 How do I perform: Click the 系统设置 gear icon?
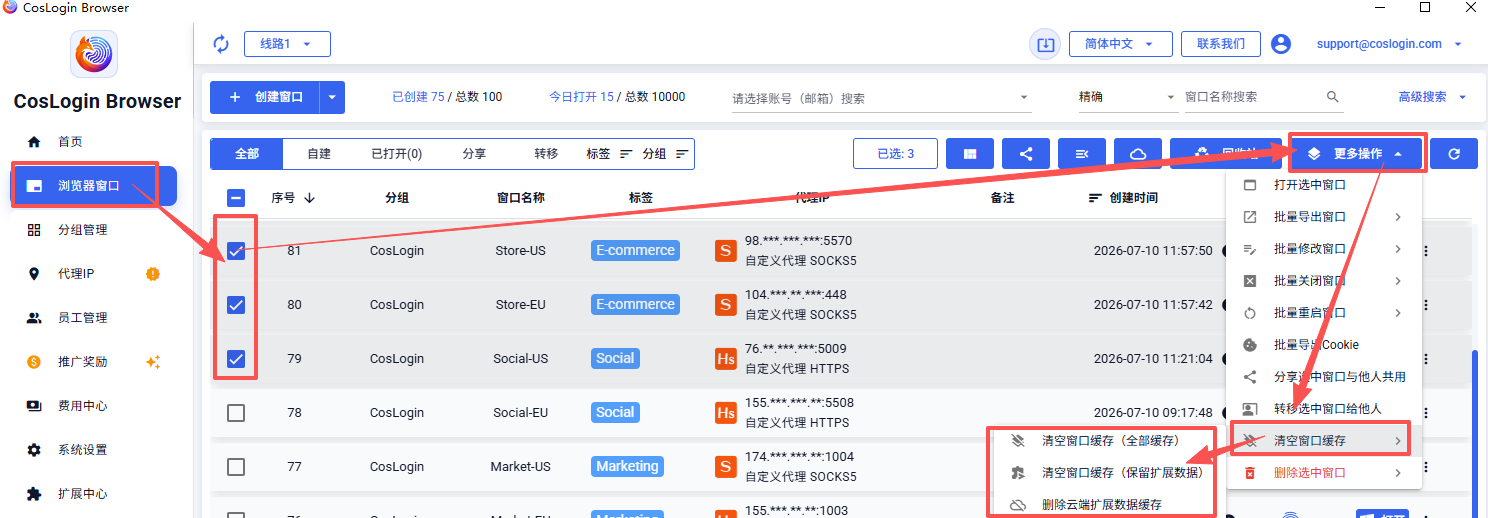tap(34, 450)
